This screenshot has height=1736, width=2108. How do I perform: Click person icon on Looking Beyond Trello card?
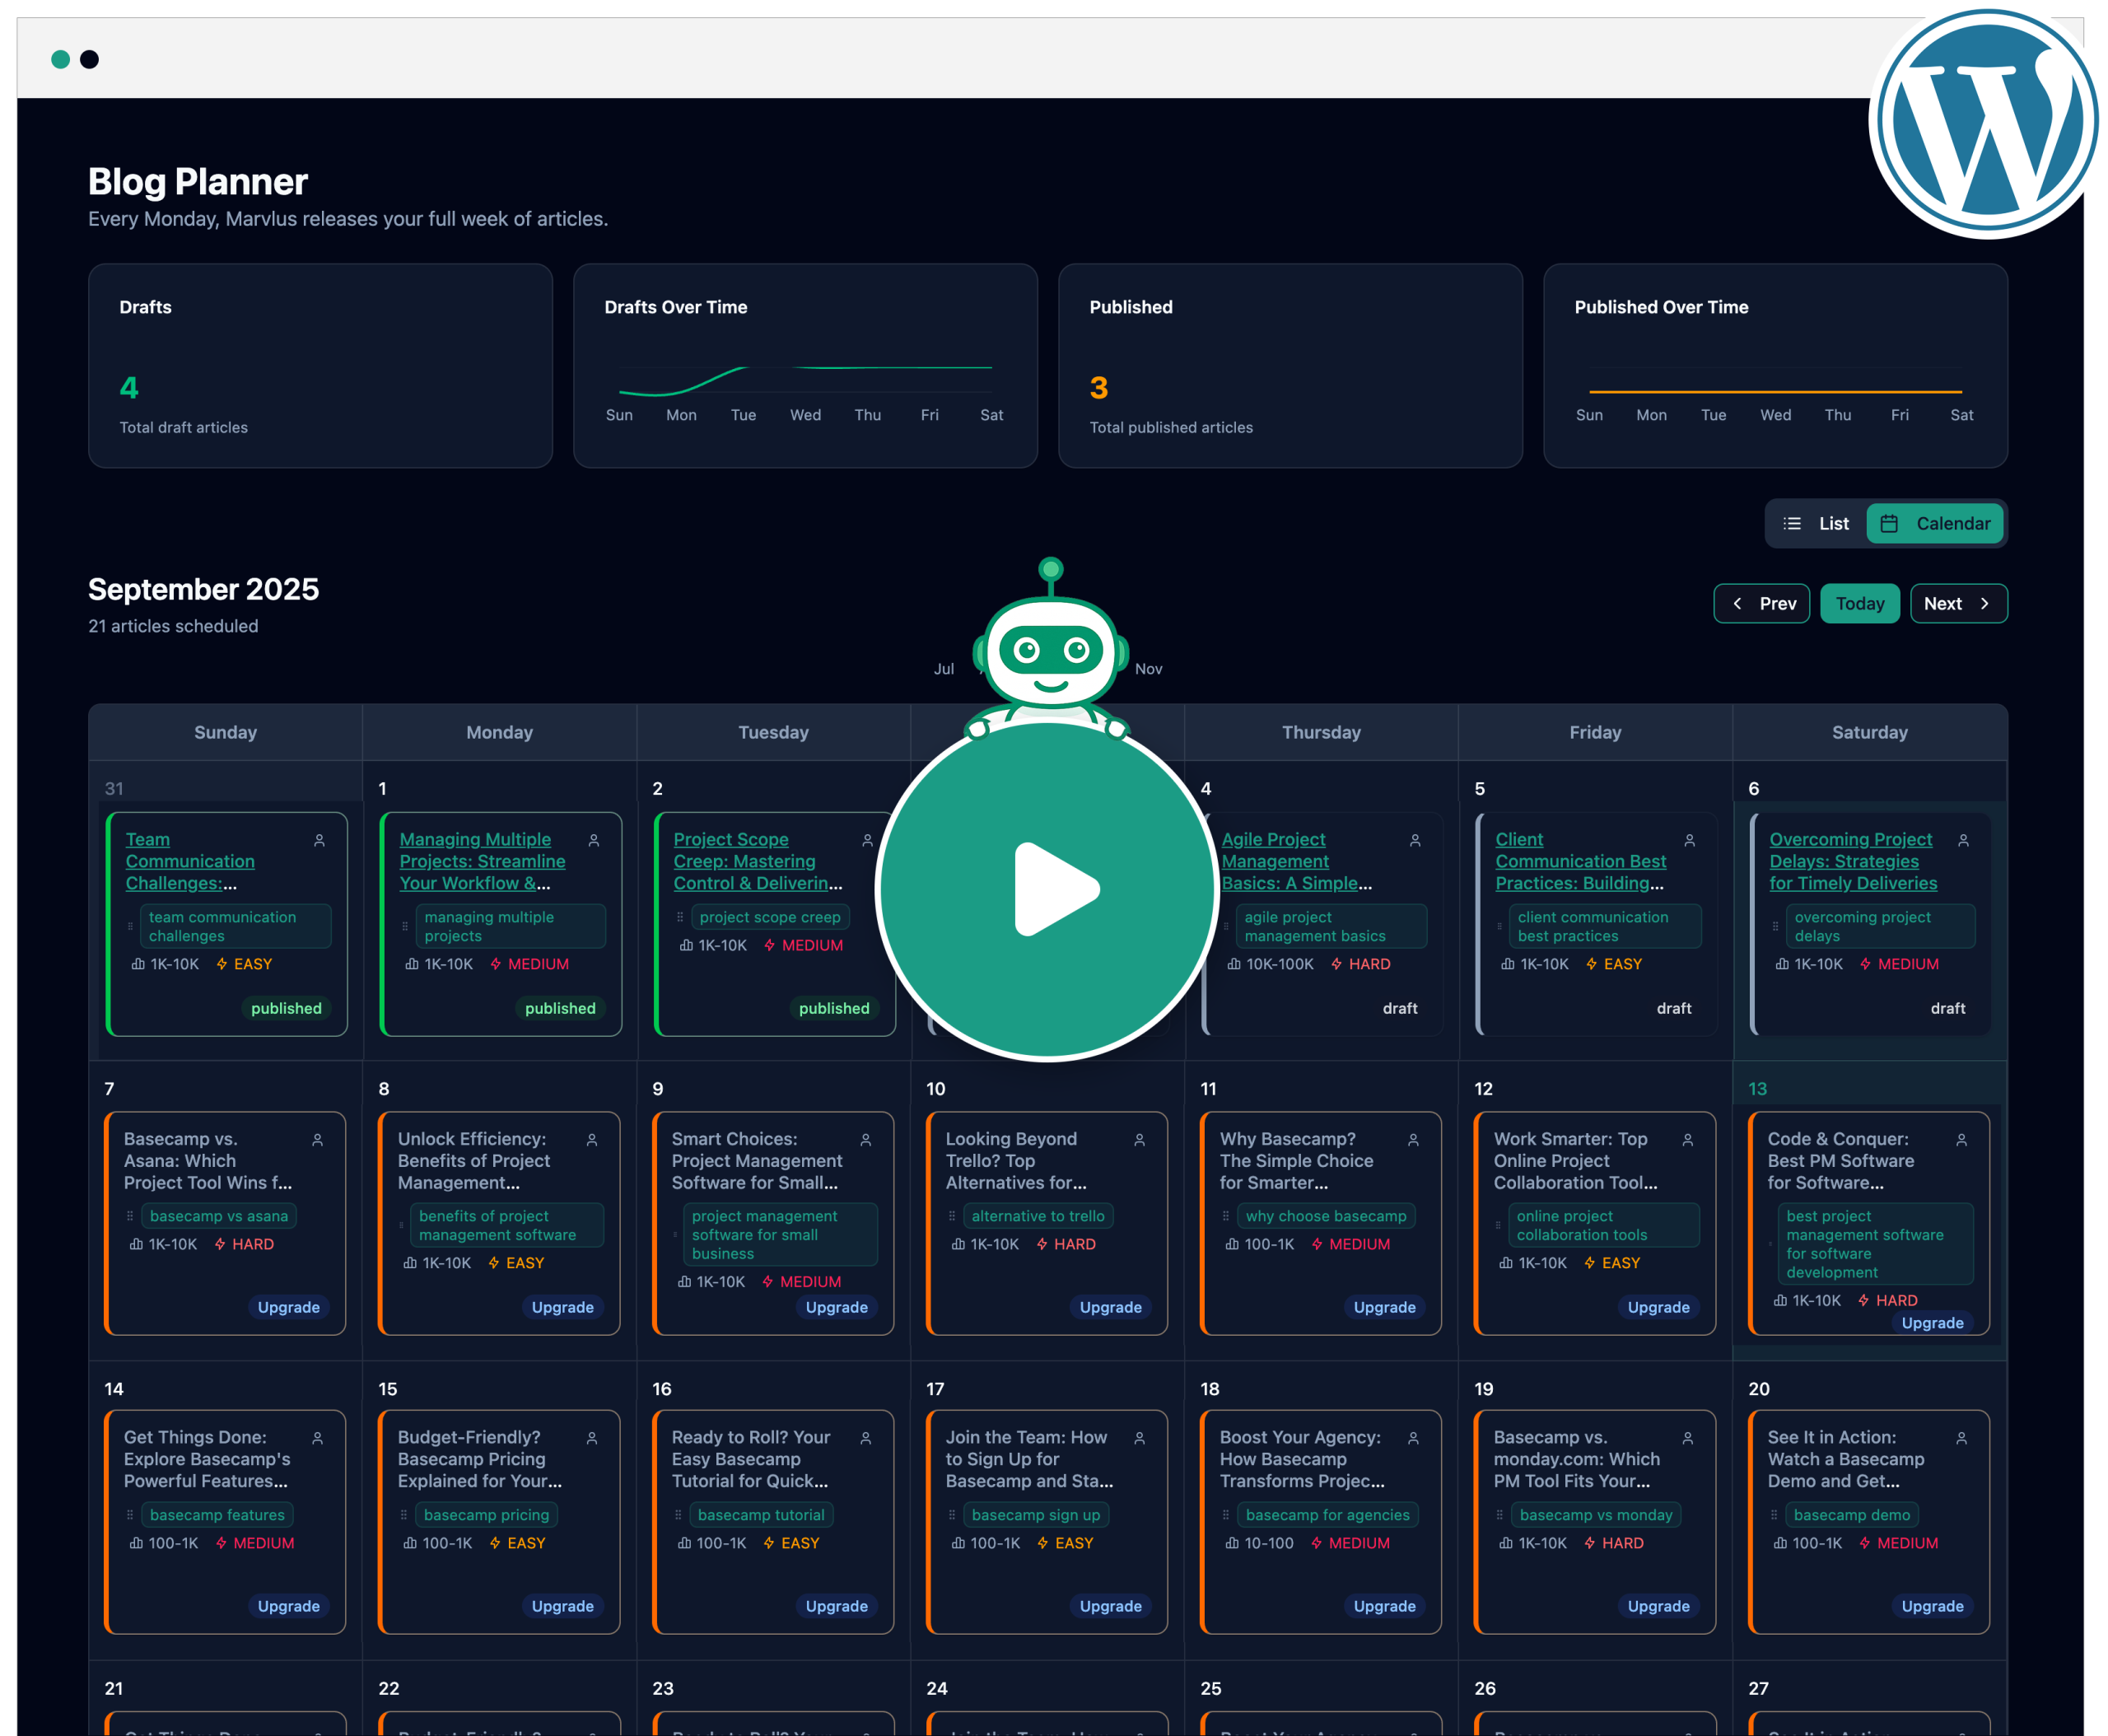pos(1139,1140)
